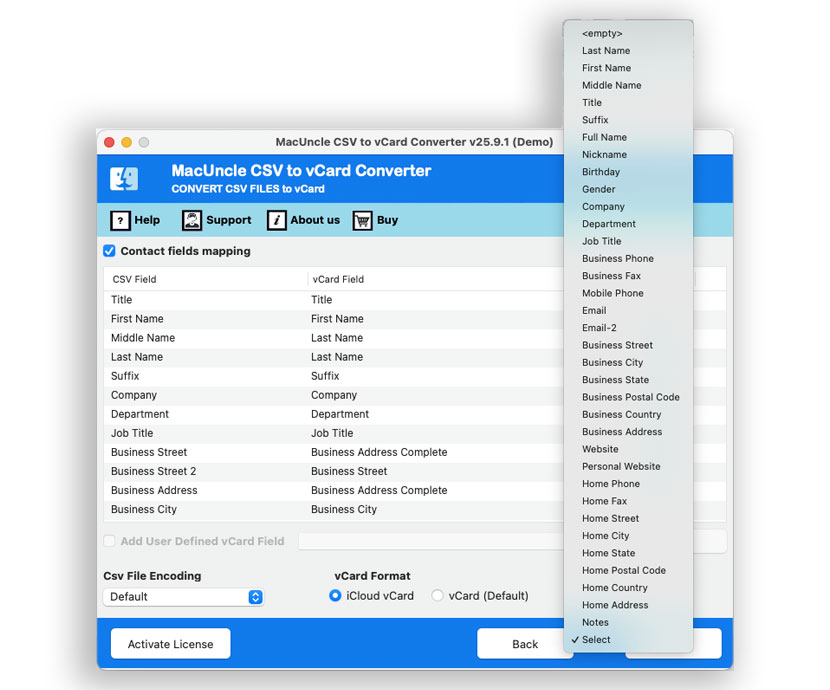This screenshot has height=690, width=830.
Task: Choose Business City in popup menu
Action: pos(628,362)
